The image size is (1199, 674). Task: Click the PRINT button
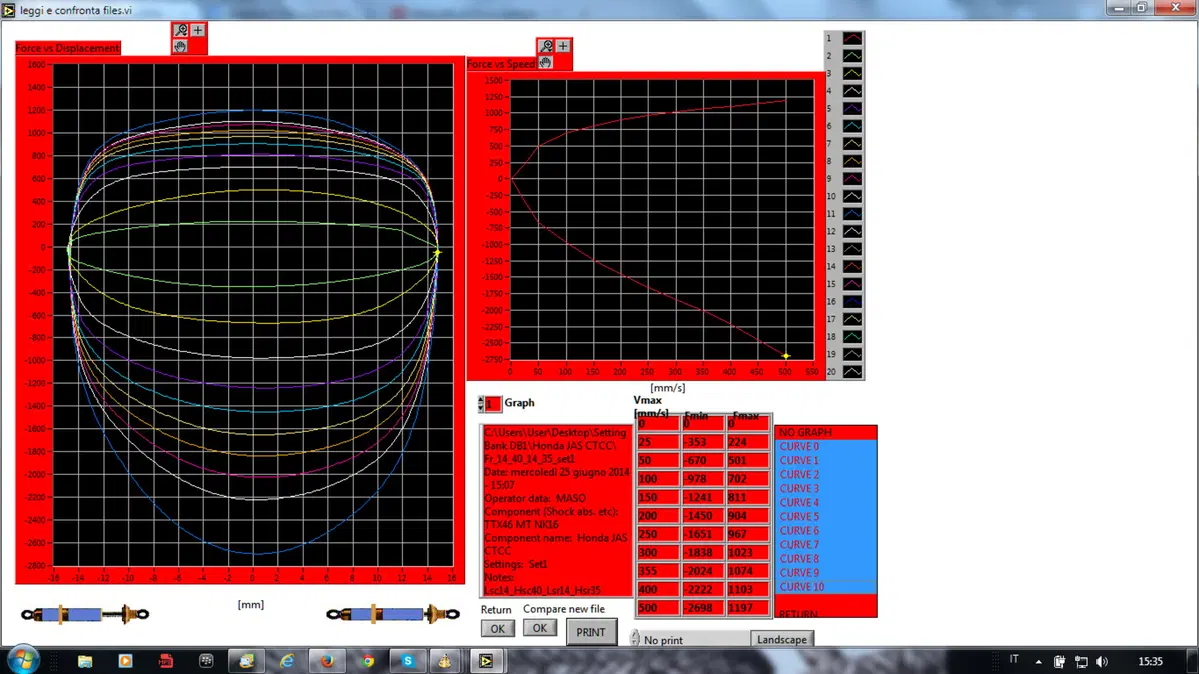coord(591,633)
